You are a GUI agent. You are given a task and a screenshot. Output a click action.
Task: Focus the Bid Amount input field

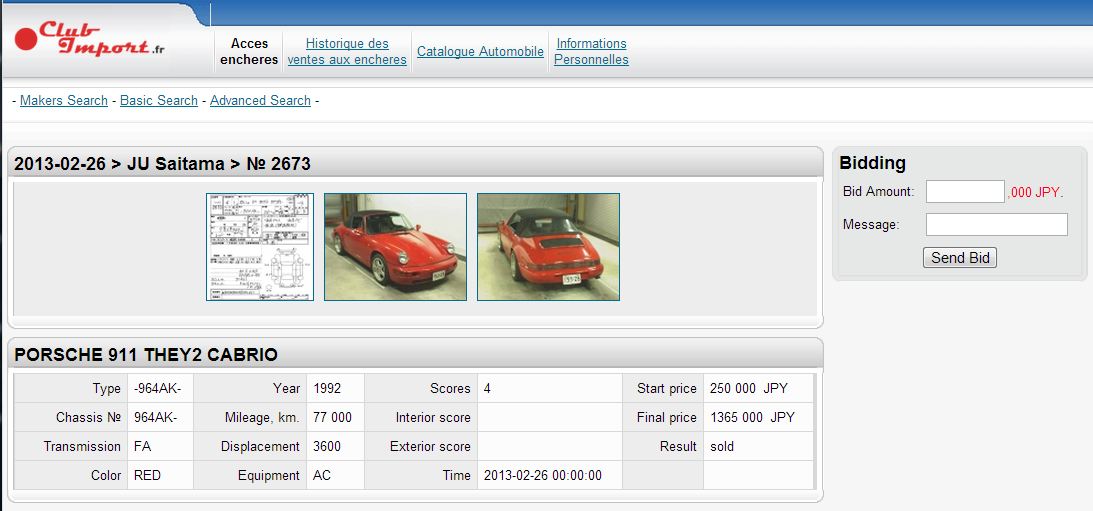964,191
